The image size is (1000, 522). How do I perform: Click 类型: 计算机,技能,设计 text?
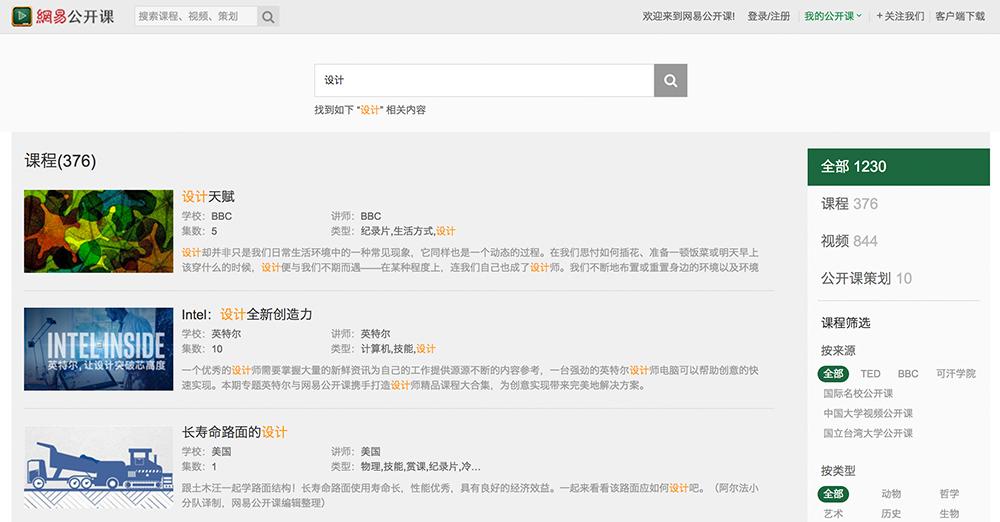click(x=383, y=349)
